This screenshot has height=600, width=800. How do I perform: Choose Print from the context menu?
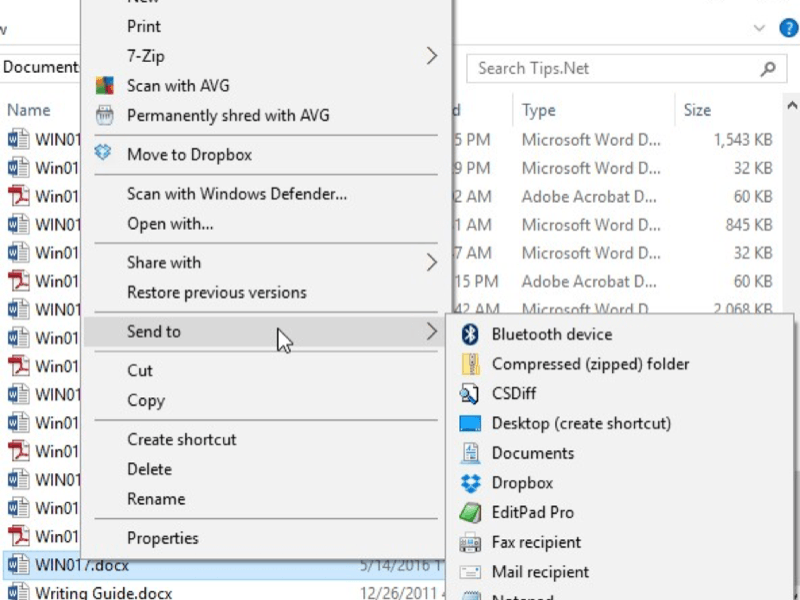point(144,27)
